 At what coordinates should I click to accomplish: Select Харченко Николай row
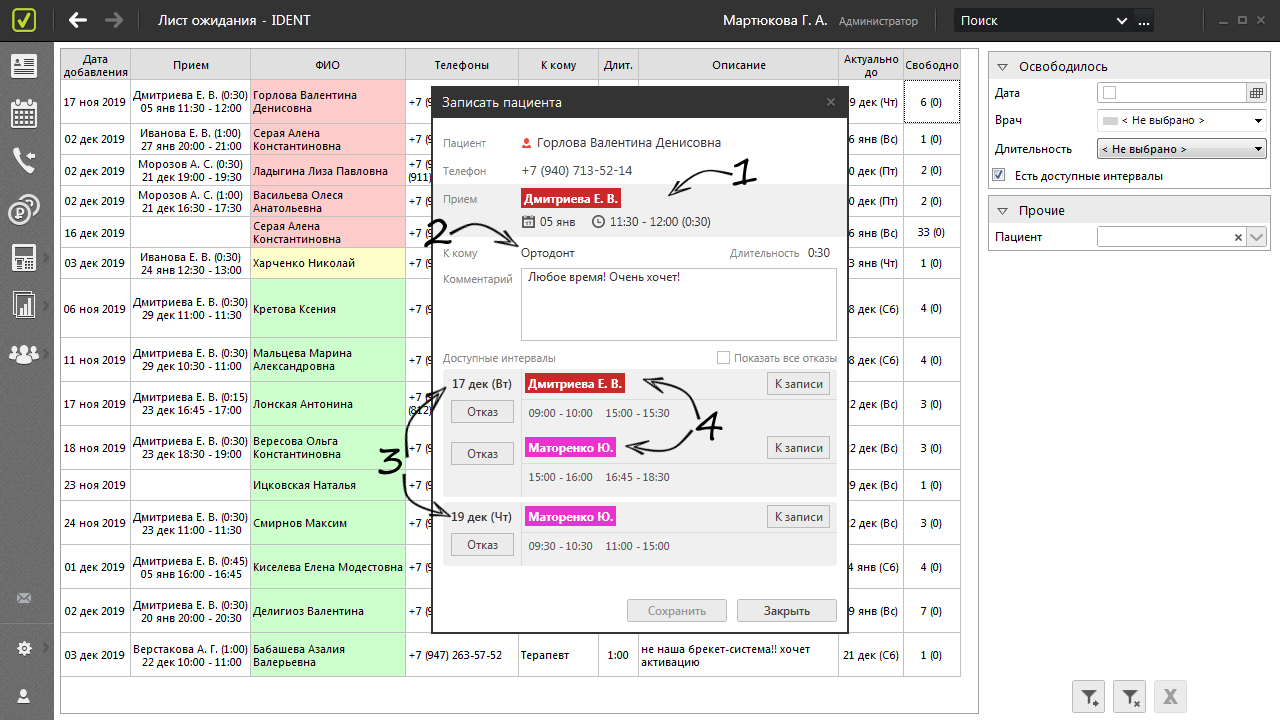coord(328,264)
